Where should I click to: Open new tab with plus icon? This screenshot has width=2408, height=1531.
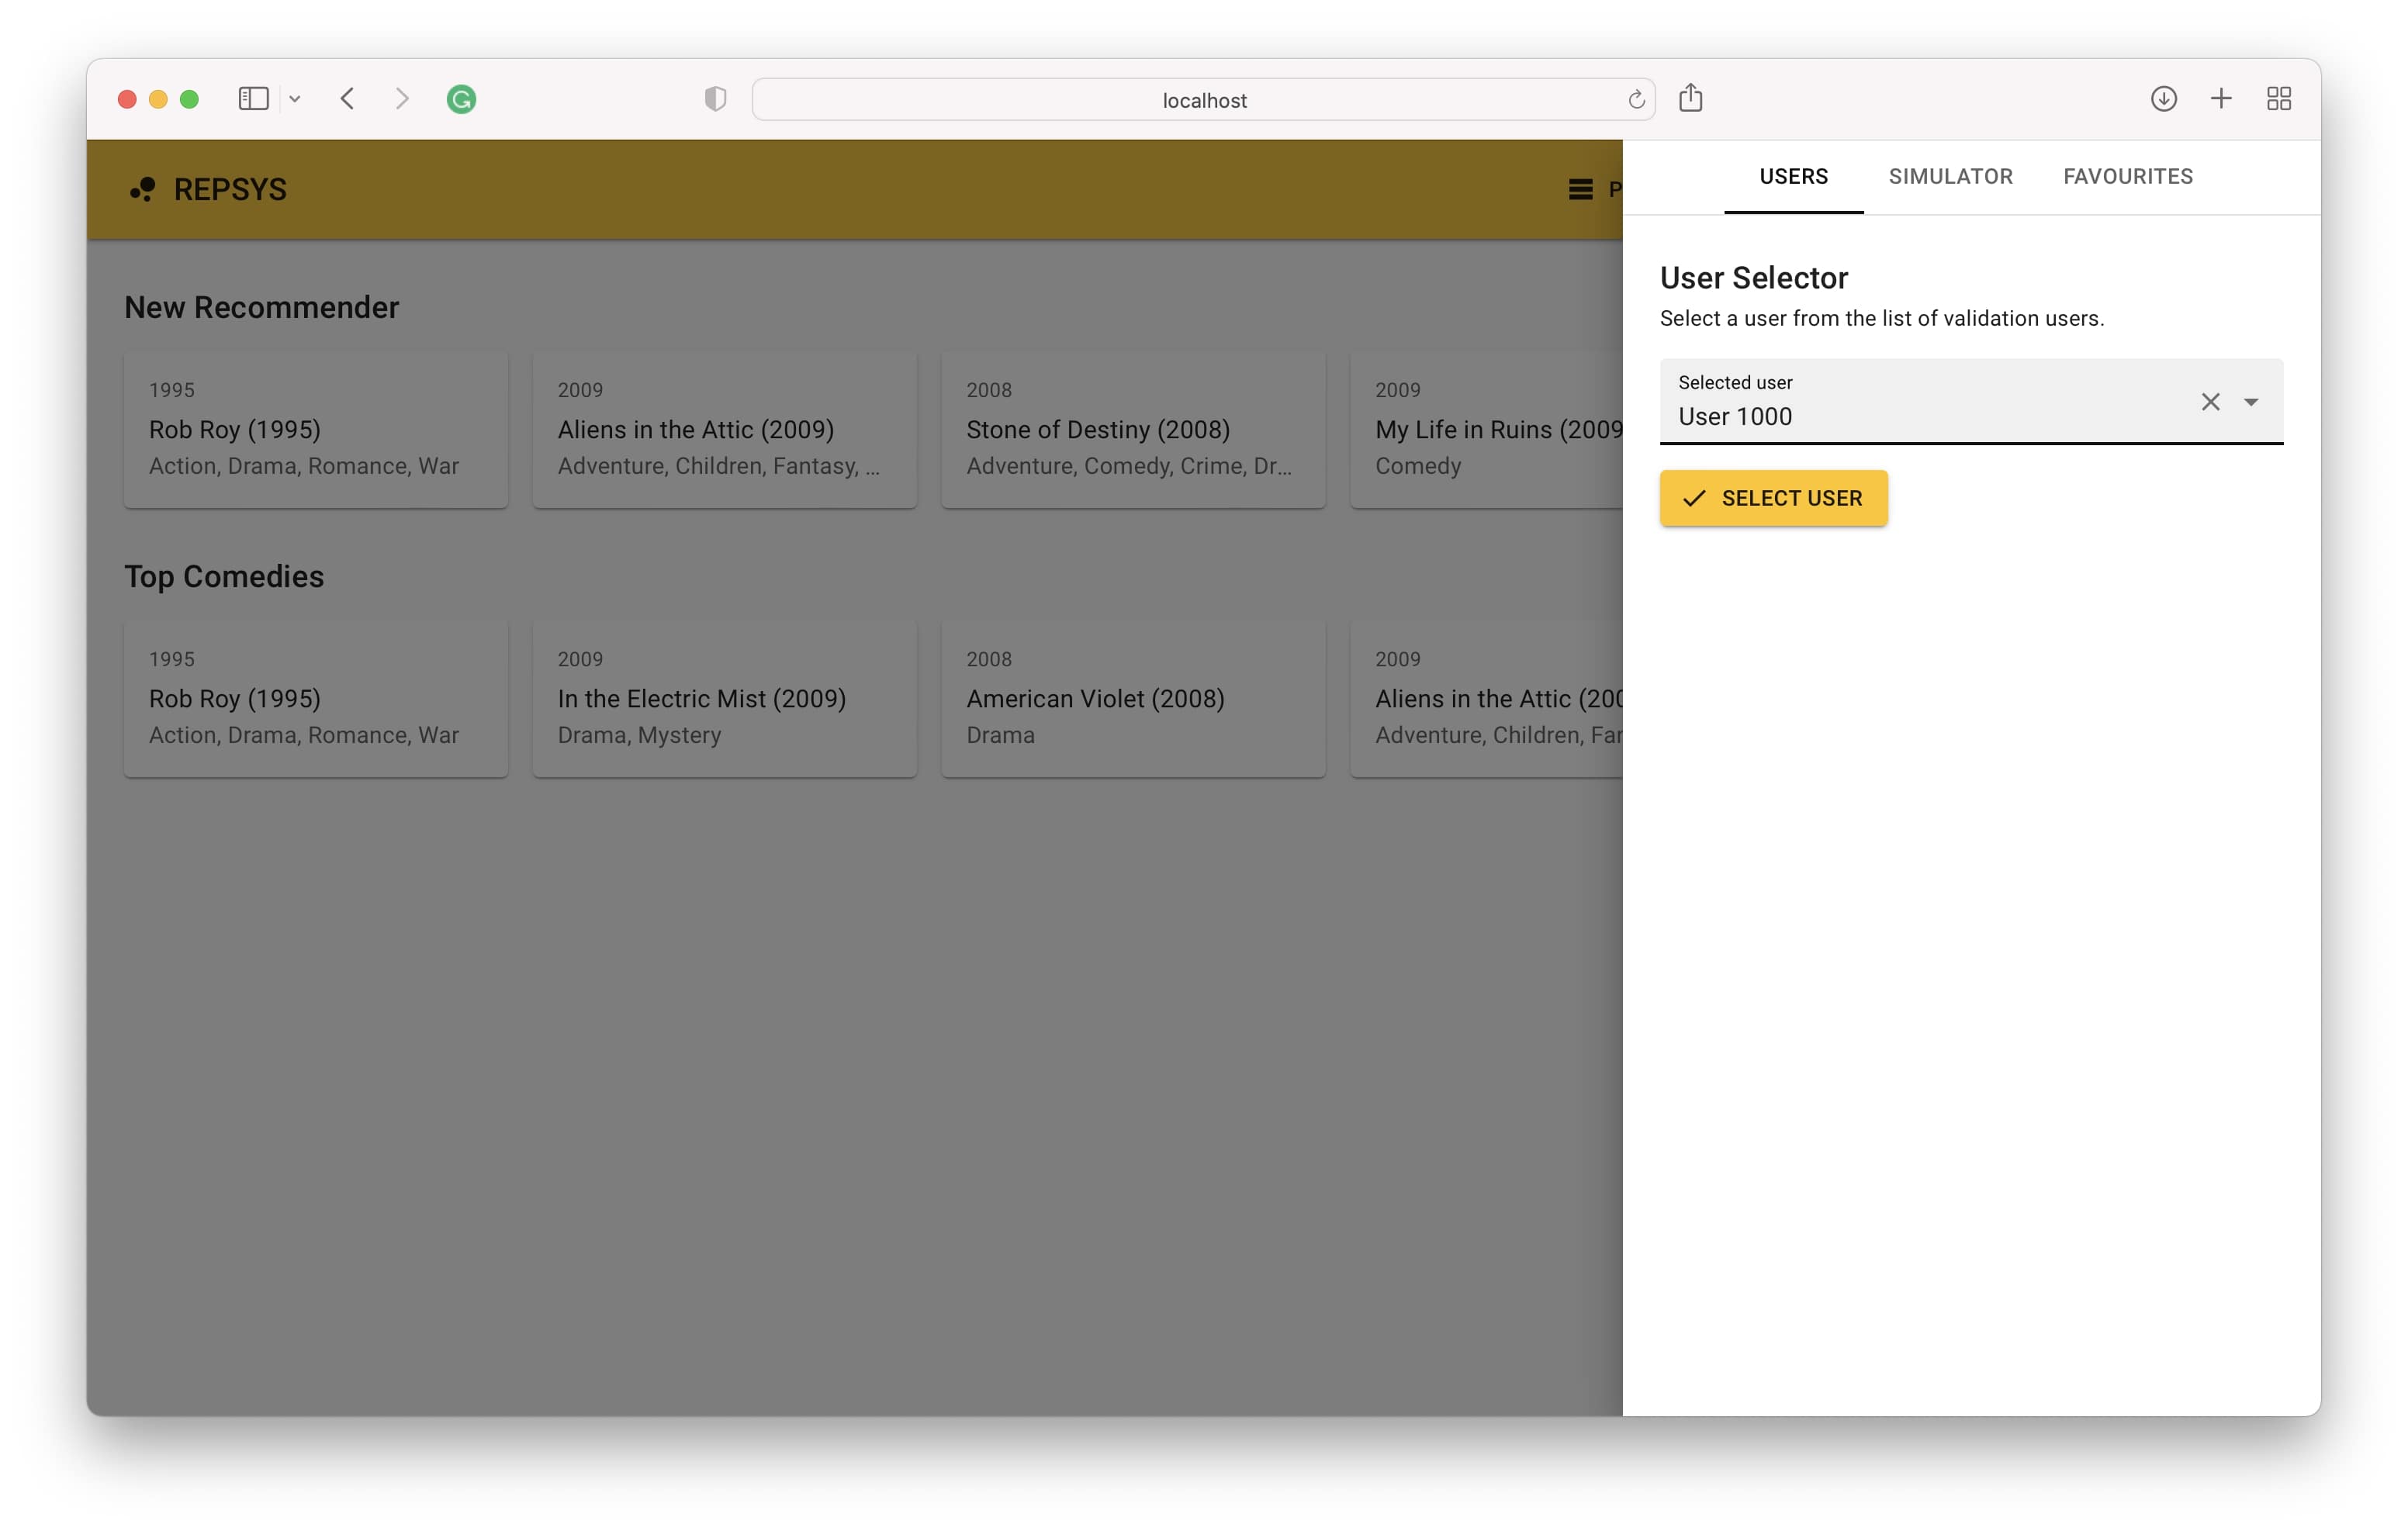(2221, 98)
